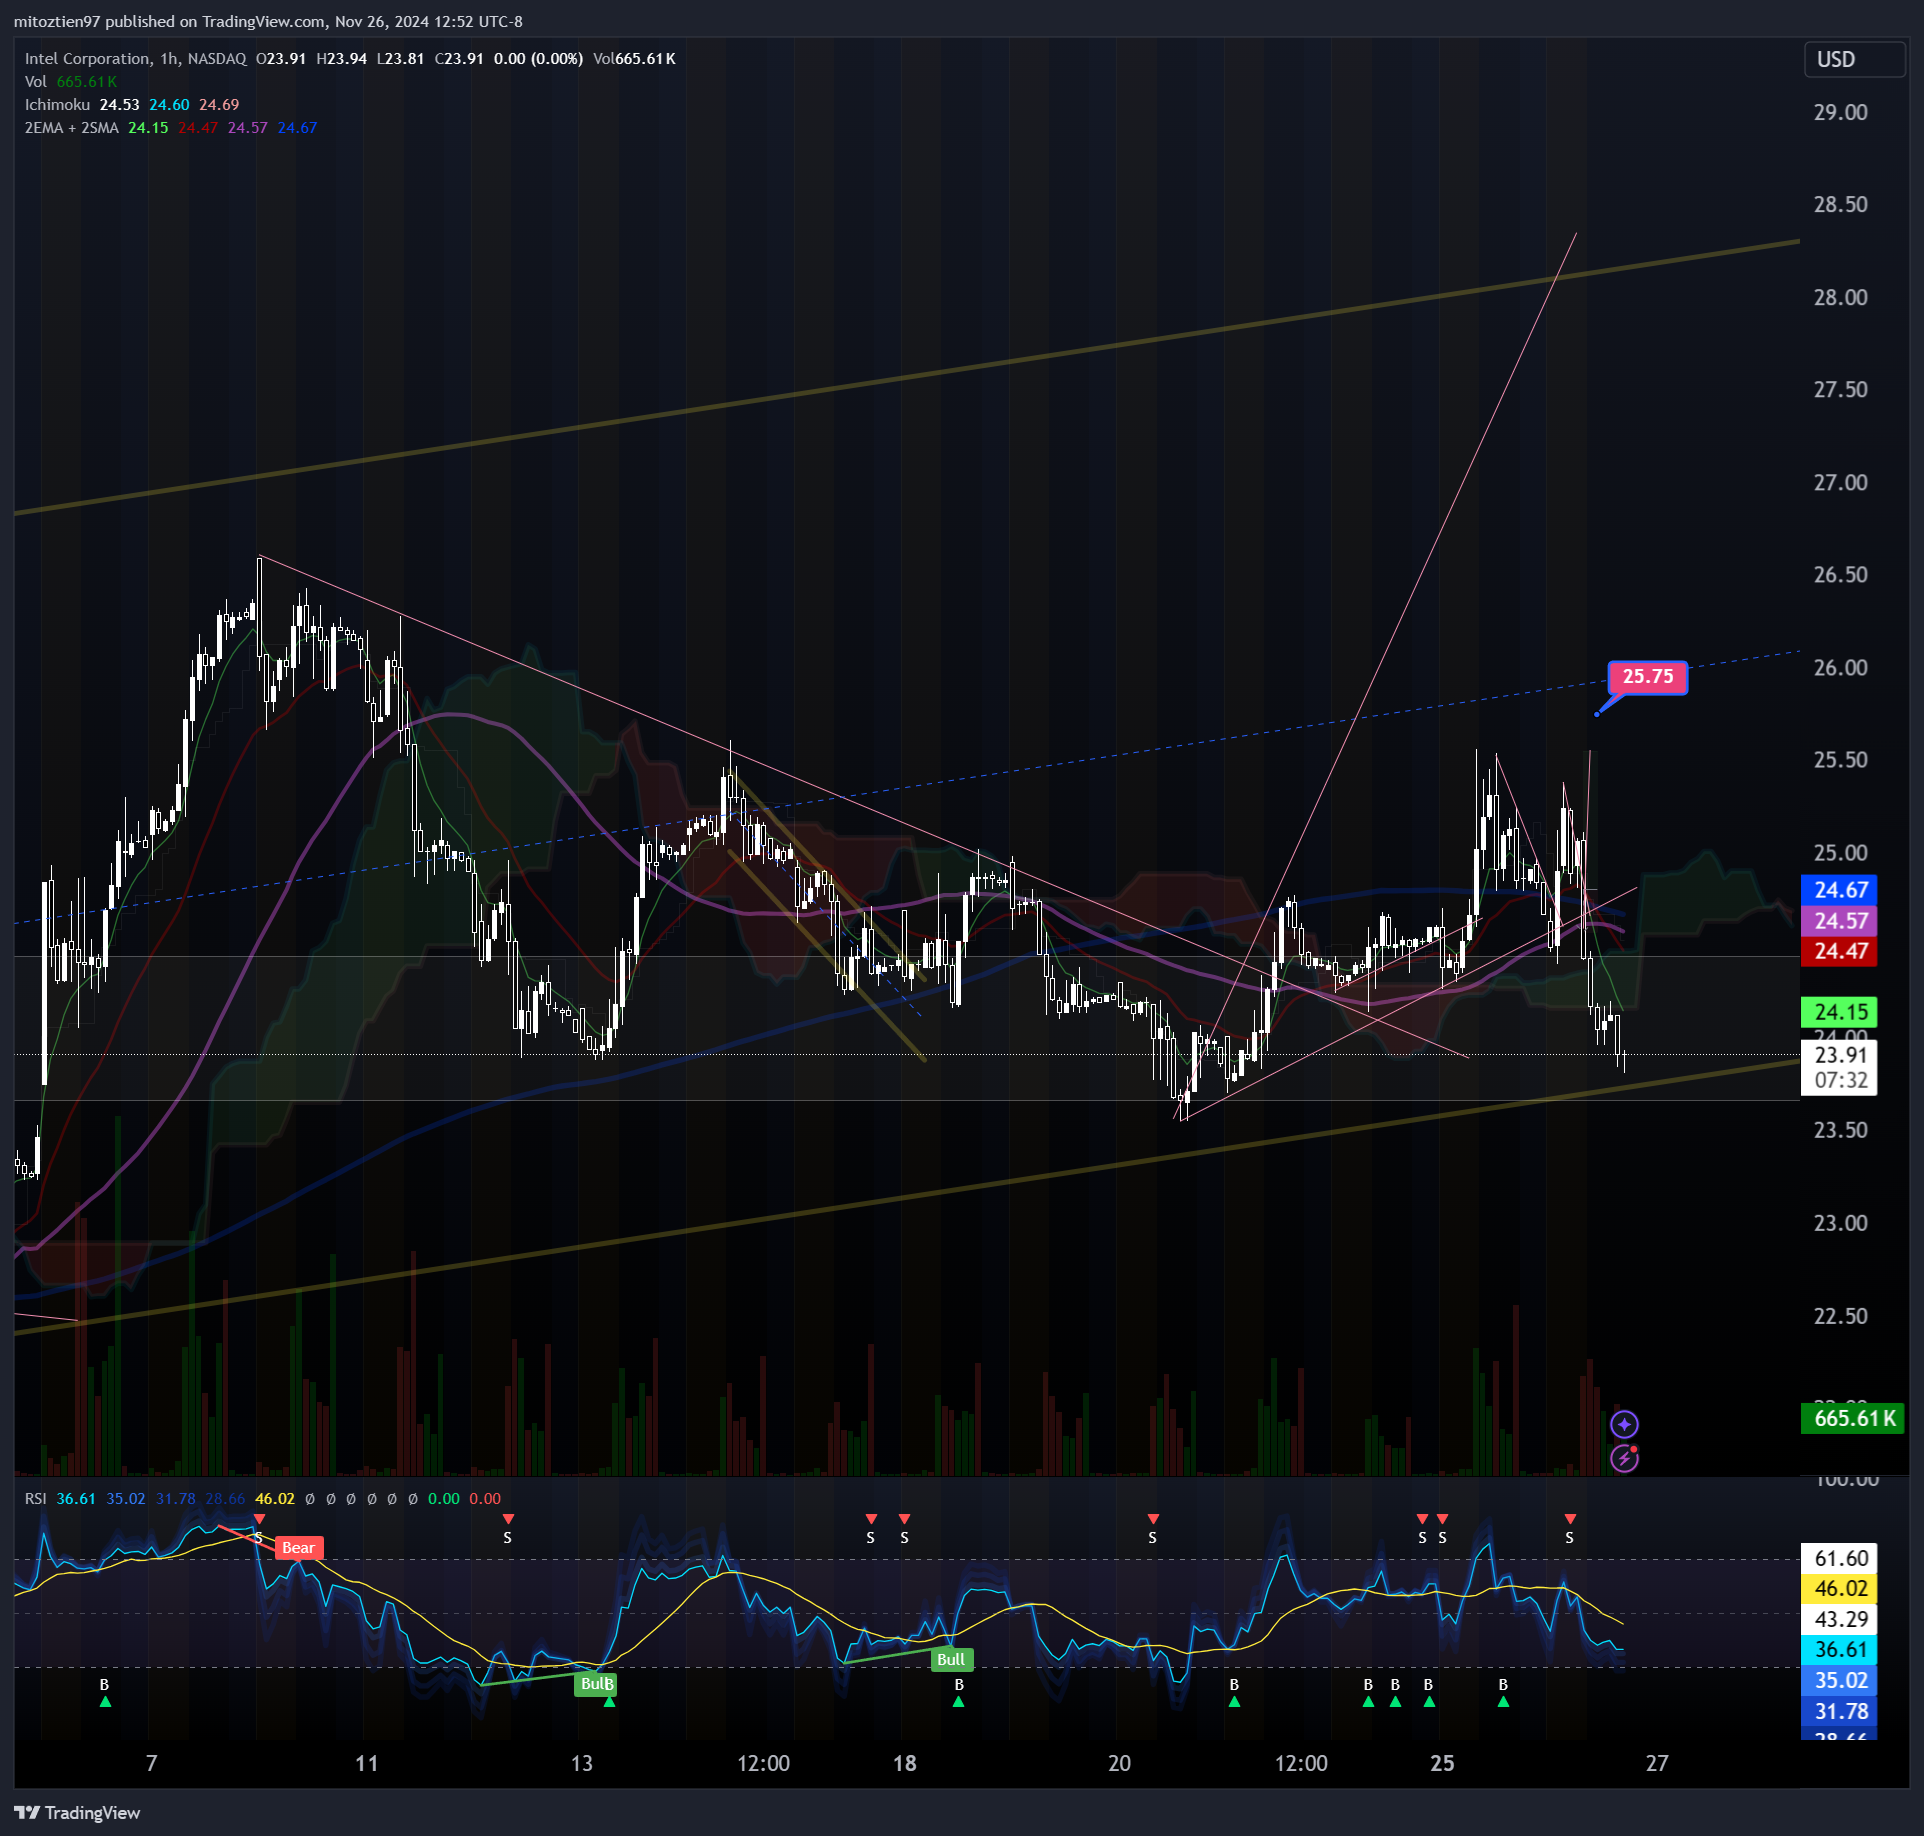
Task: Open the USD currency selector
Action: 1854,60
